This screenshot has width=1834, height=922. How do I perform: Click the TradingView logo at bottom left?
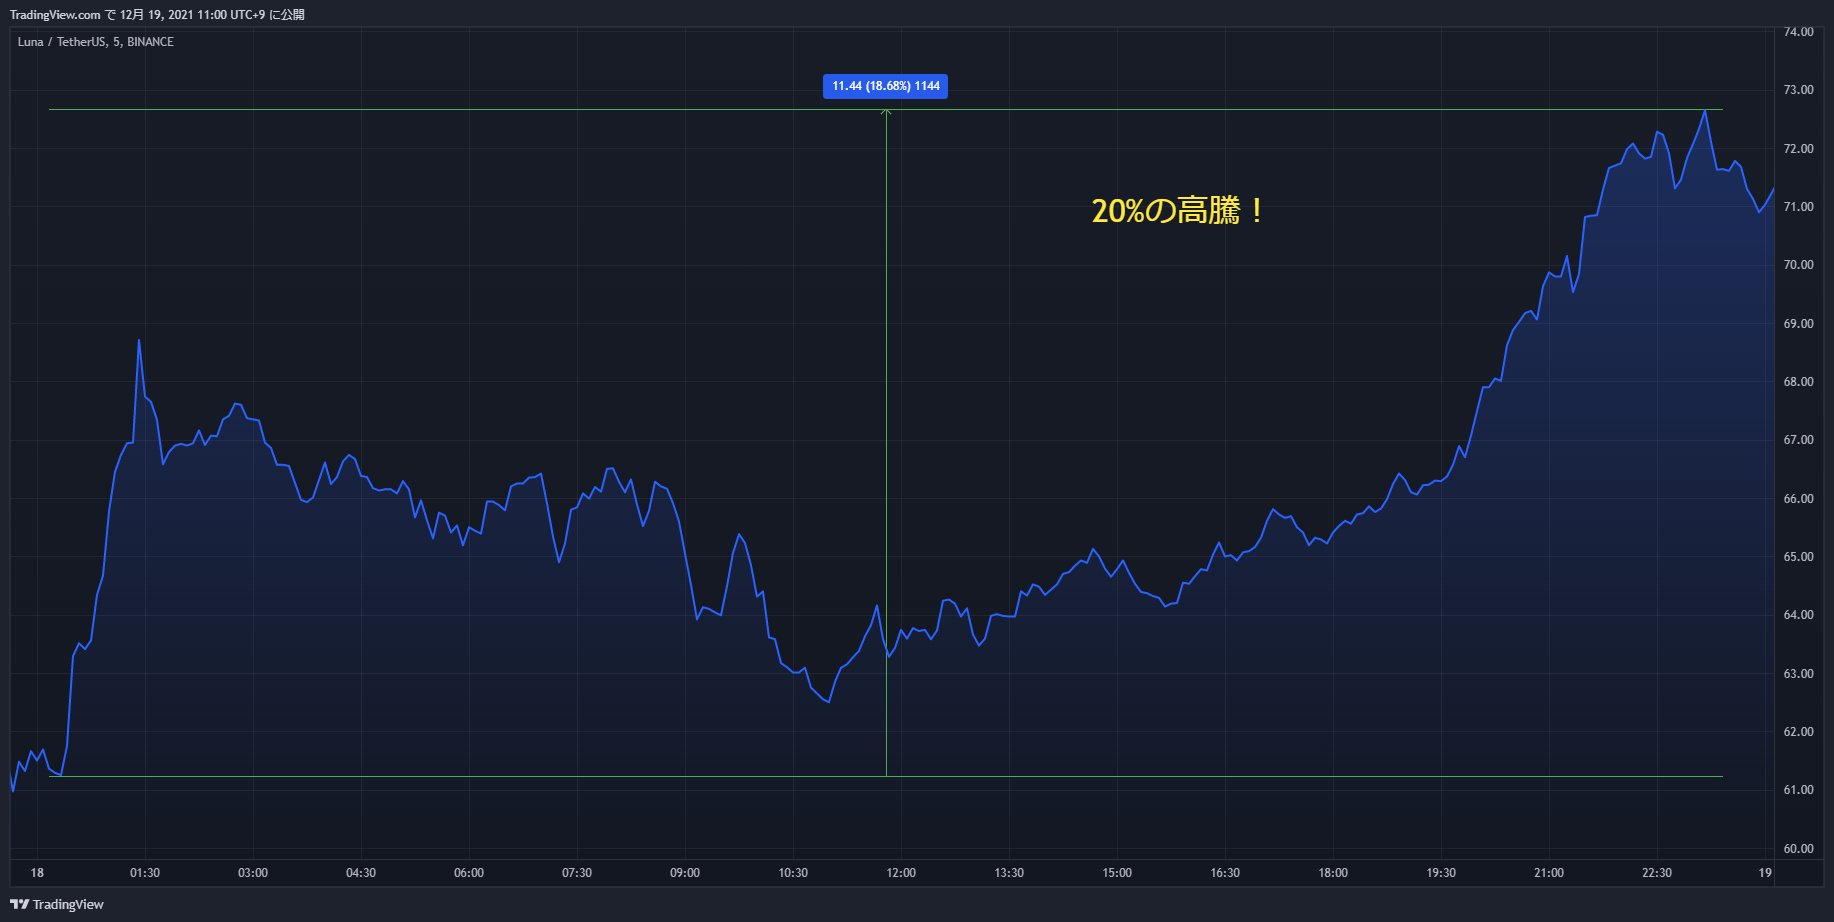(57, 904)
